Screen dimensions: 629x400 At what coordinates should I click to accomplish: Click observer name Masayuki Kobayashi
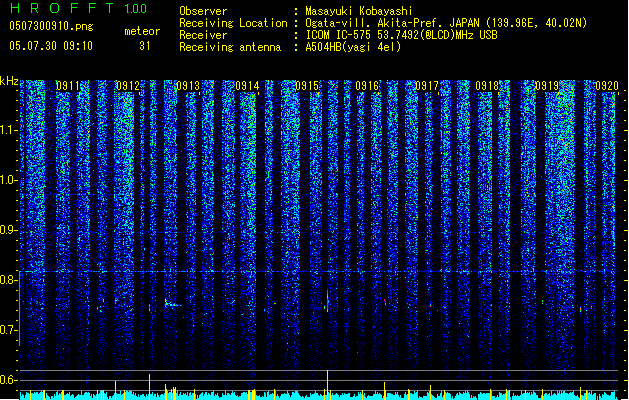tap(358, 11)
